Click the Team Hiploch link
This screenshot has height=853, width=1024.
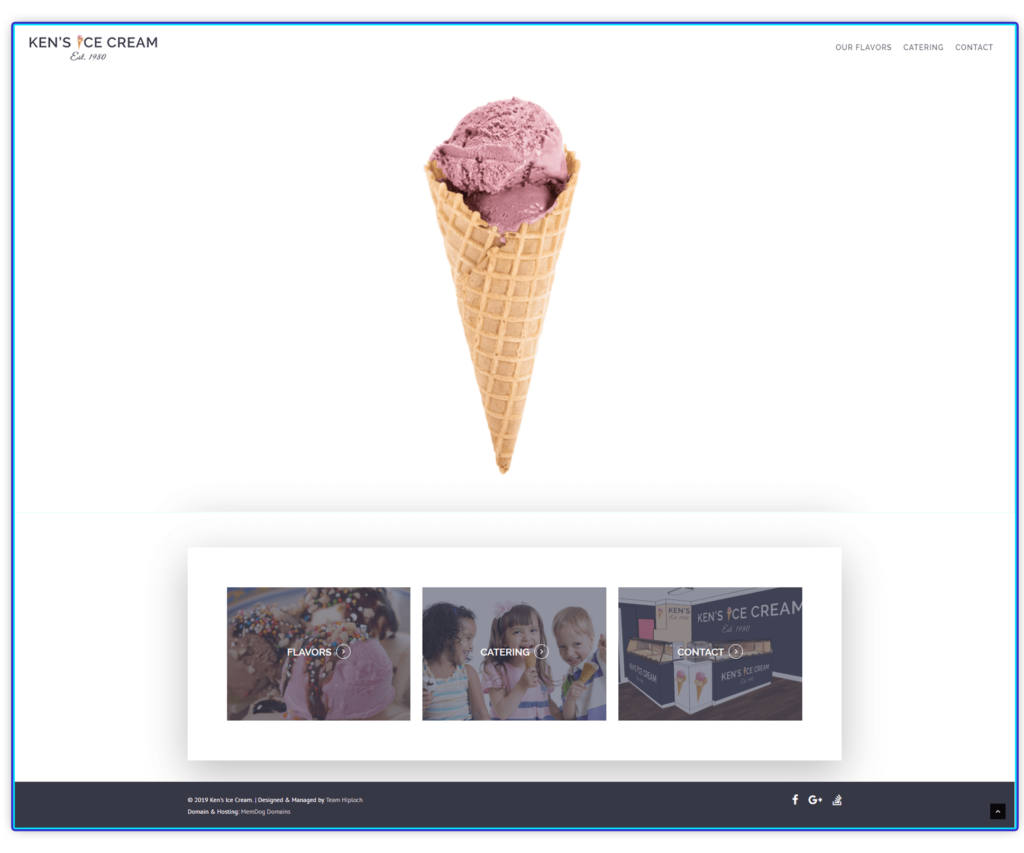pos(345,799)
